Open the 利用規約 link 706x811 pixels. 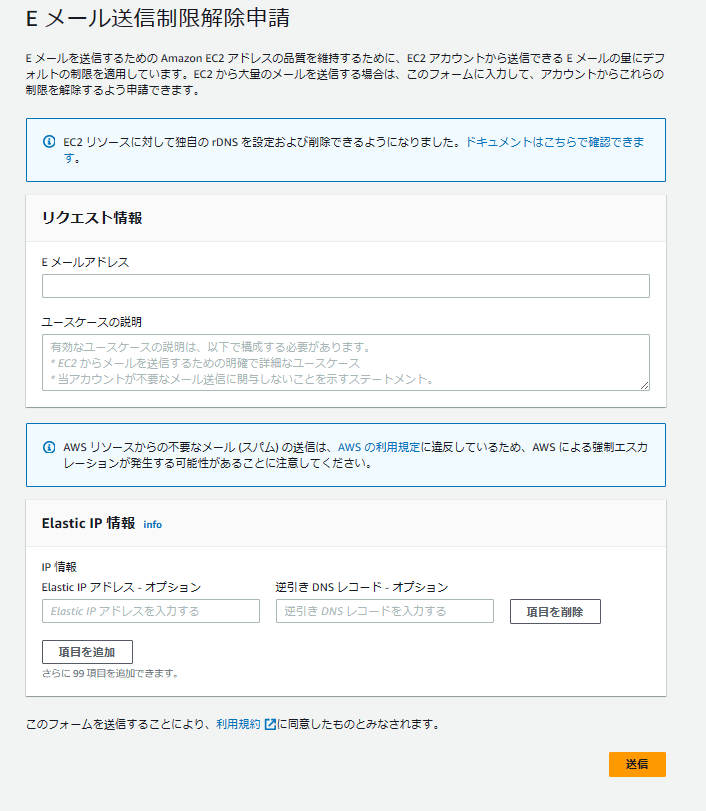click(x=238, y=724)
